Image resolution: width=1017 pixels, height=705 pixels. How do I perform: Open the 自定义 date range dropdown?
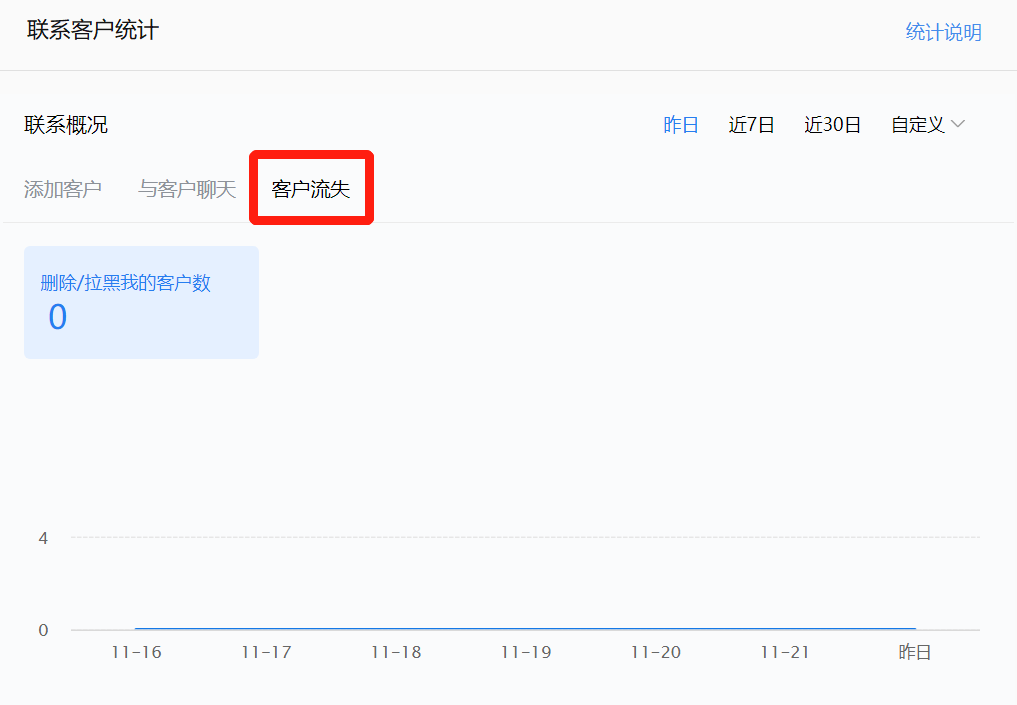point(918,125)
